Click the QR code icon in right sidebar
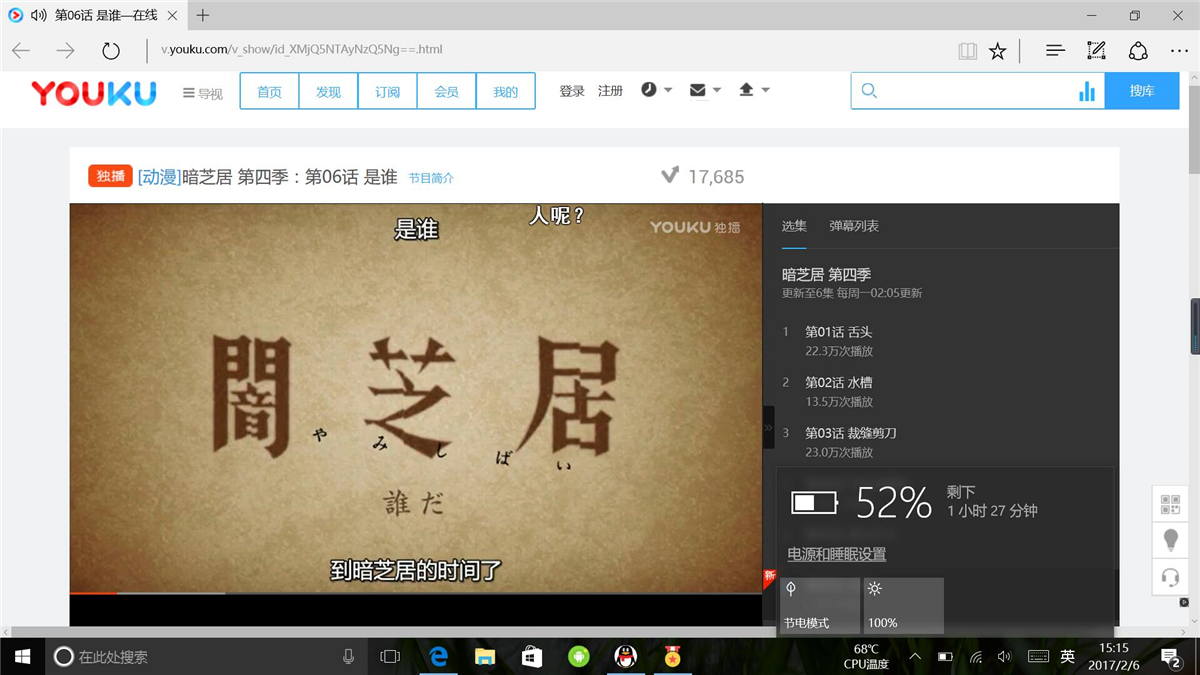The height and width of the screenshot is (675, 1200). click(x=1170, y=503)
